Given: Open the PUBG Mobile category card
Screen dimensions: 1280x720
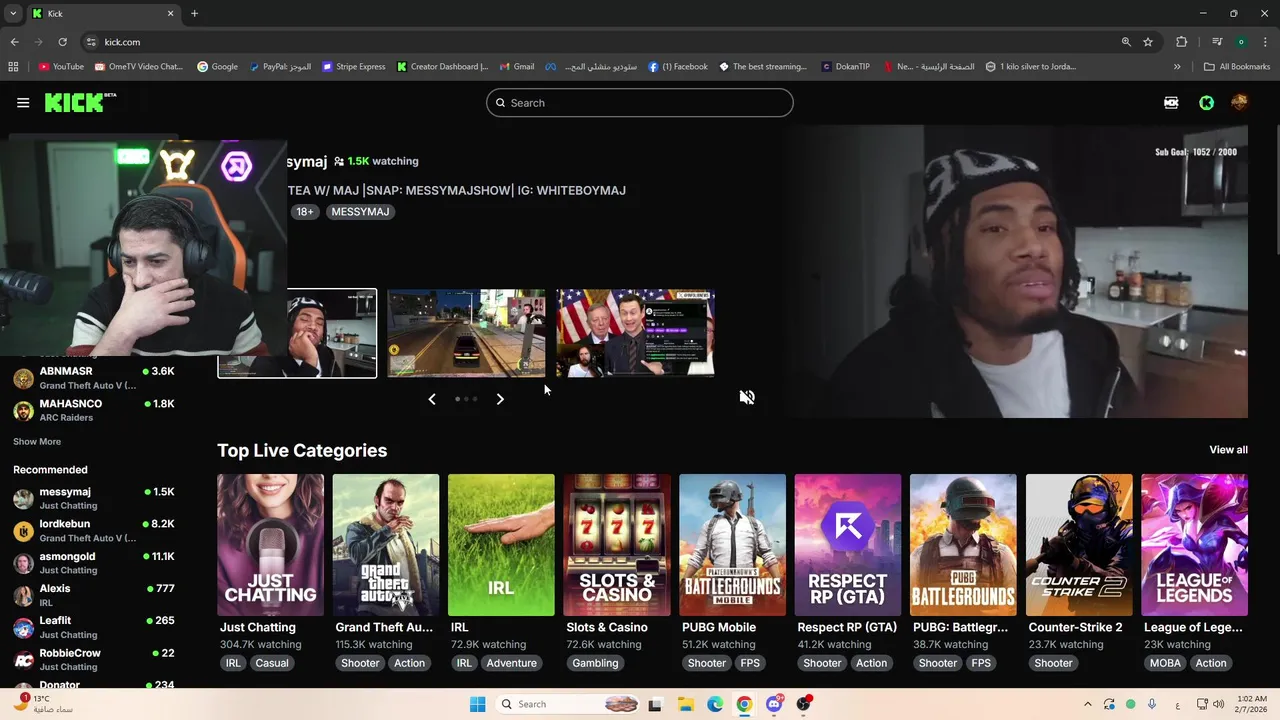Looking at the screenshot, I should pos(732,545).
